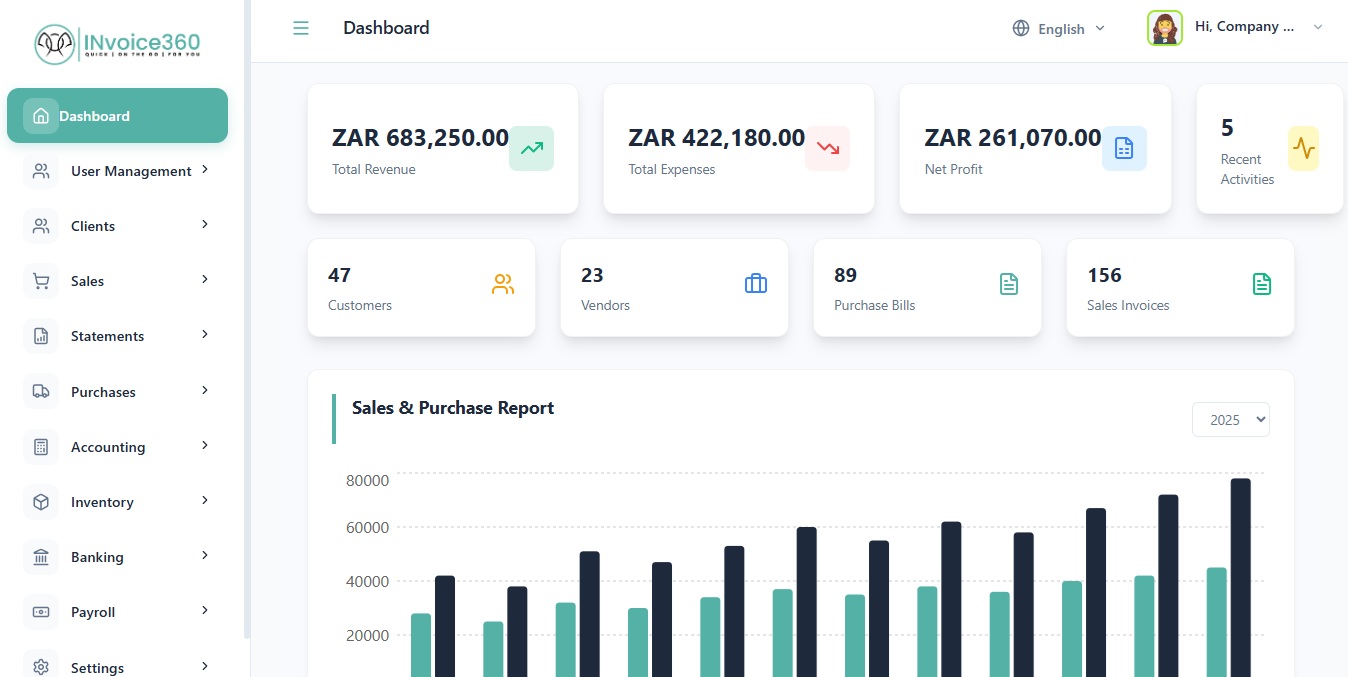Click the Purchase Bills document icon
Screen dimensions: 1348x677
(1009, 284)
